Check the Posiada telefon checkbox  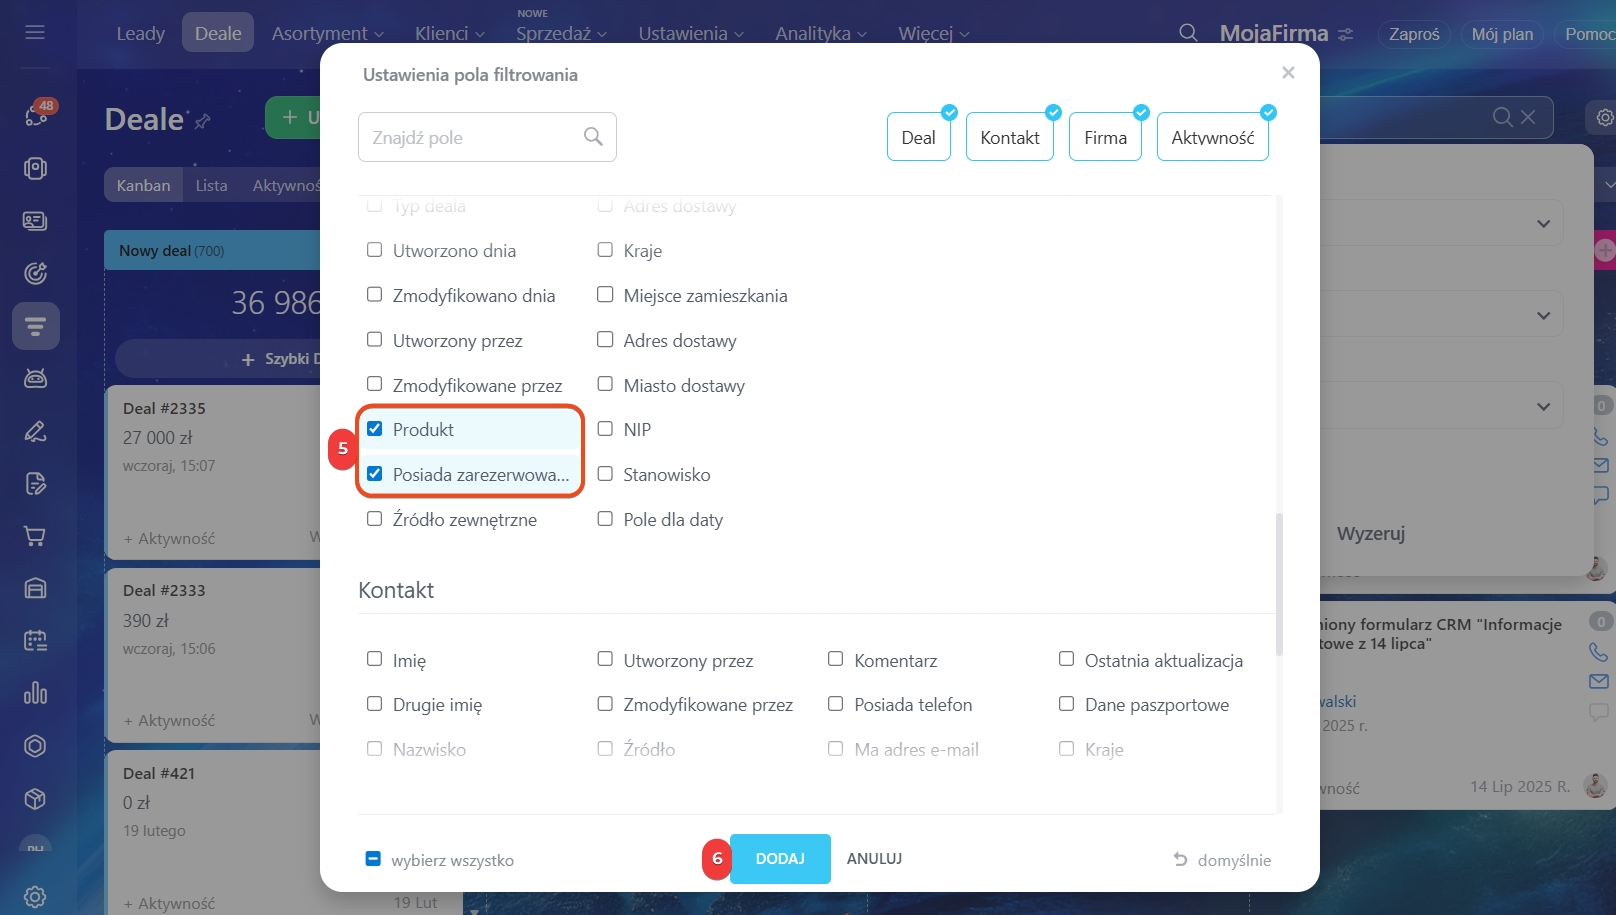tap(836, 704)
